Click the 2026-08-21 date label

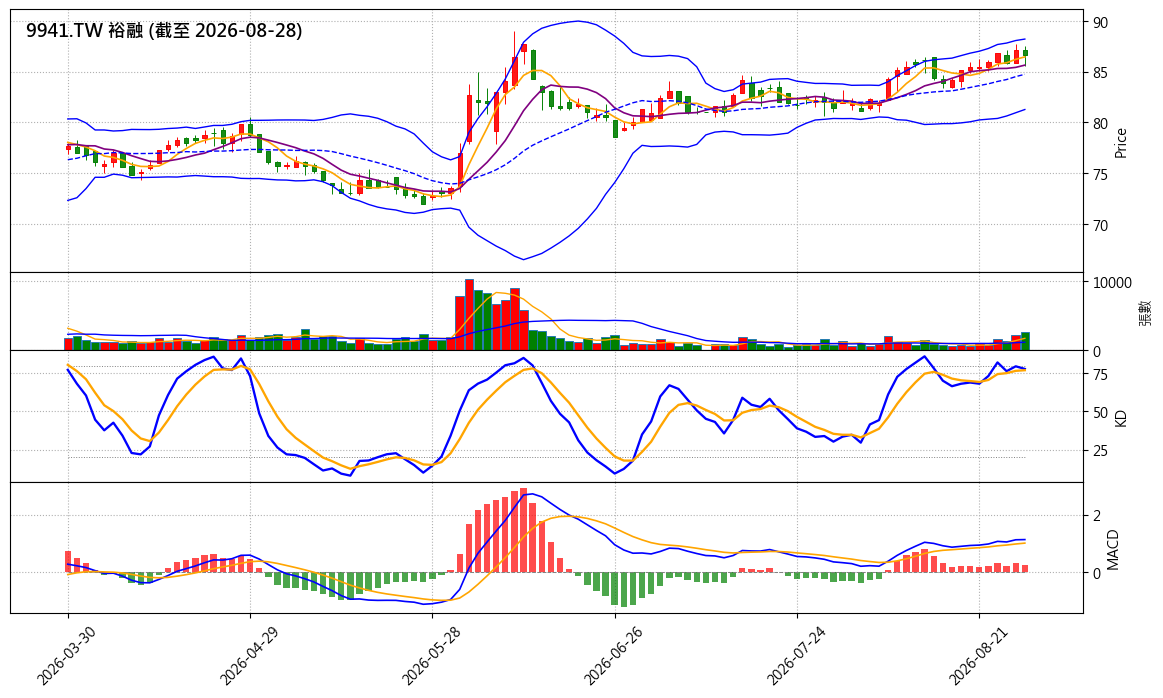pos(978,655)
